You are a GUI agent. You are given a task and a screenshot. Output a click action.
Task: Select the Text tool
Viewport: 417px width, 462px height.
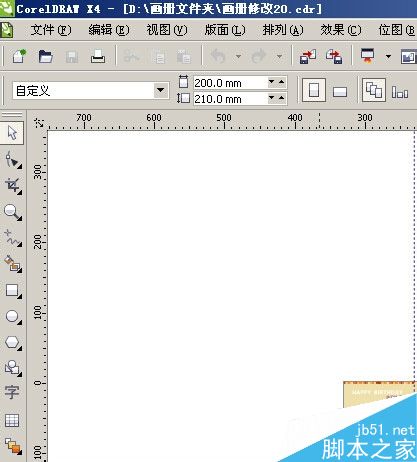pos(12,393)
